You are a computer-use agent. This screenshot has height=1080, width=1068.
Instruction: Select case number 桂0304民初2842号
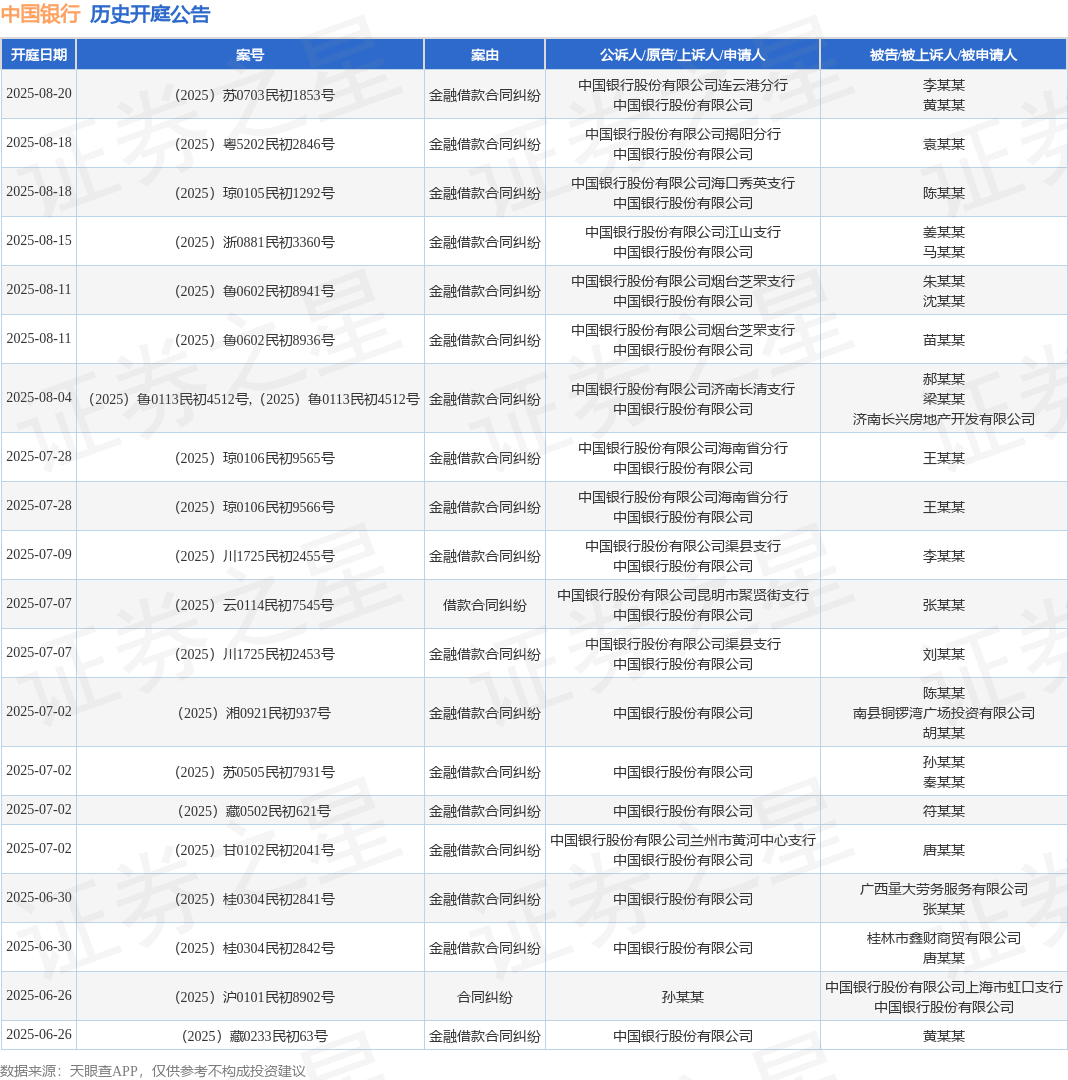coord(255,948)
